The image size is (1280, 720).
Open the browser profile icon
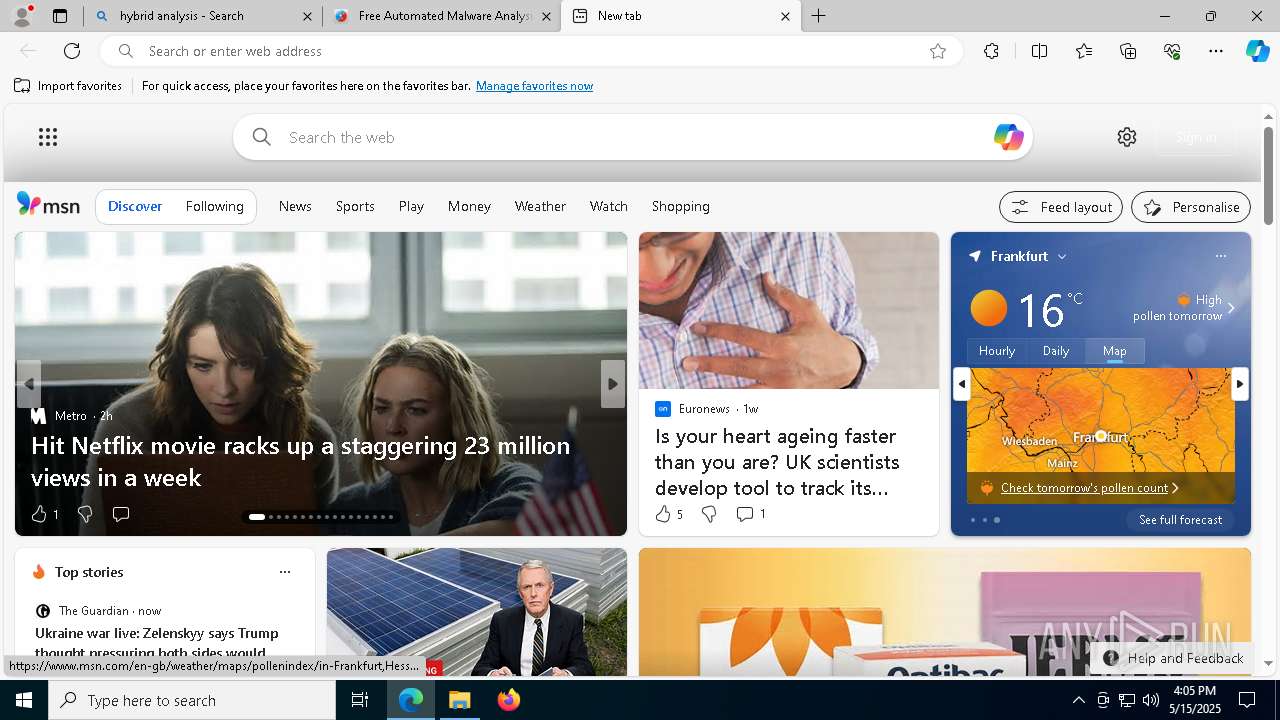click(x=22, y=16)
